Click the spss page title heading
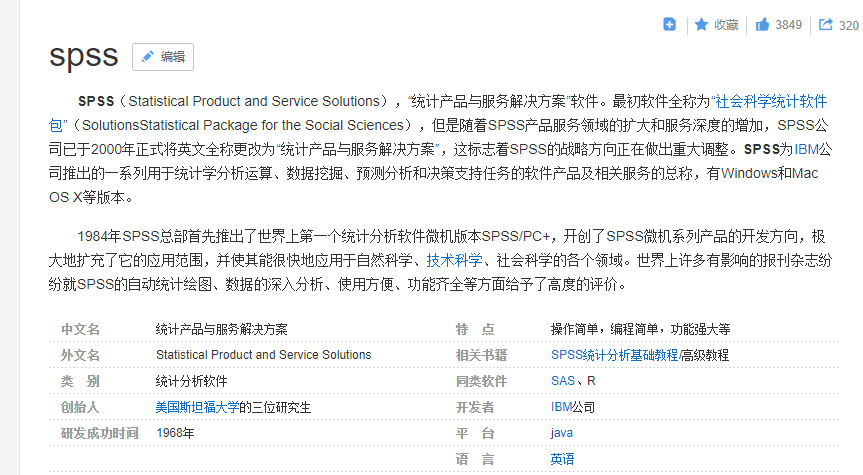The width and height of the screenshot is (863, 475). click(84, 56)
